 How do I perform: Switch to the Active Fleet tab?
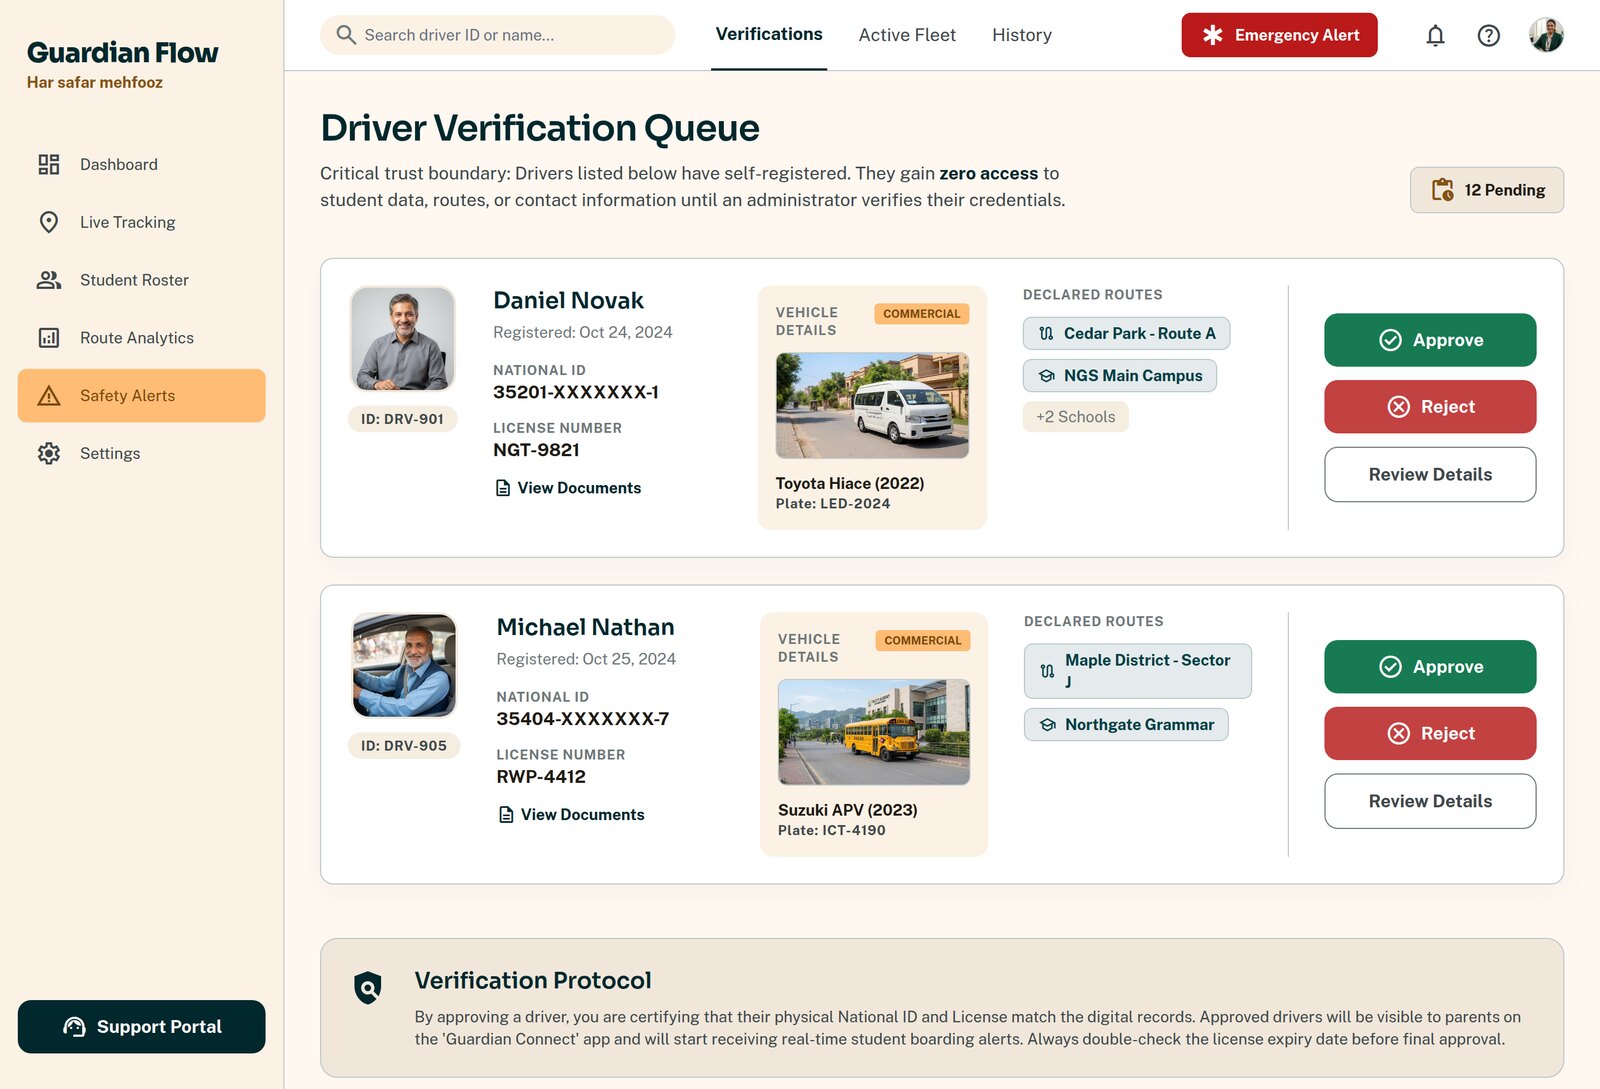click(907, 35)
